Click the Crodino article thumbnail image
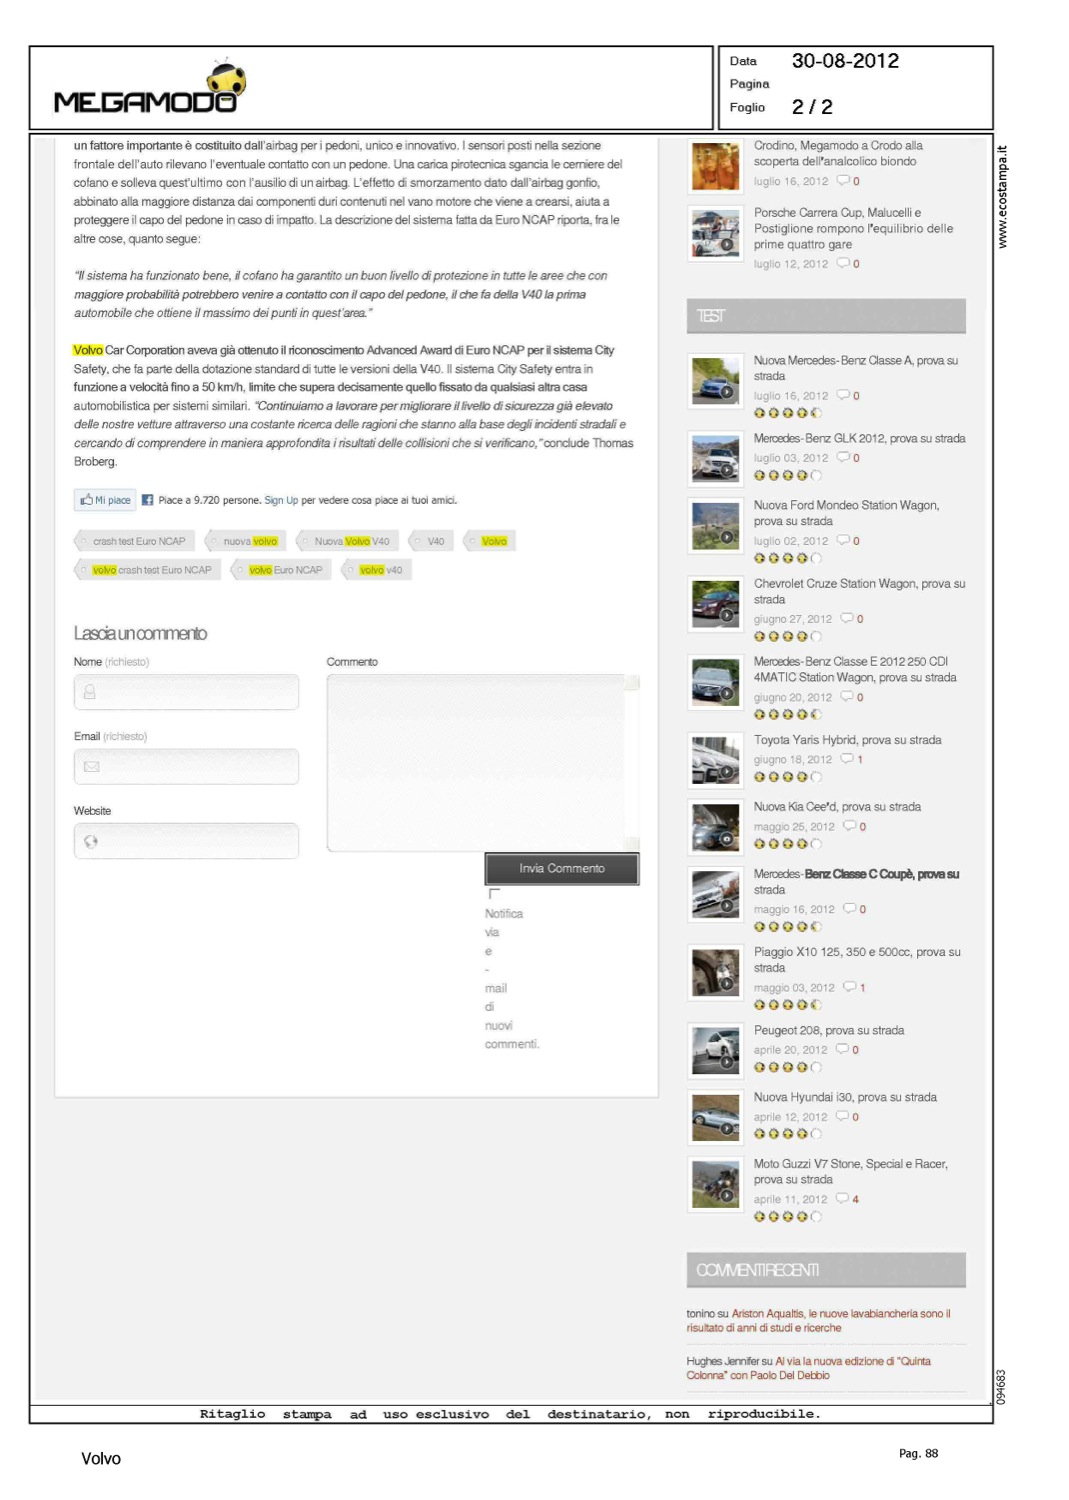This screenshot has height=1500, width=1069. (715, 166)
